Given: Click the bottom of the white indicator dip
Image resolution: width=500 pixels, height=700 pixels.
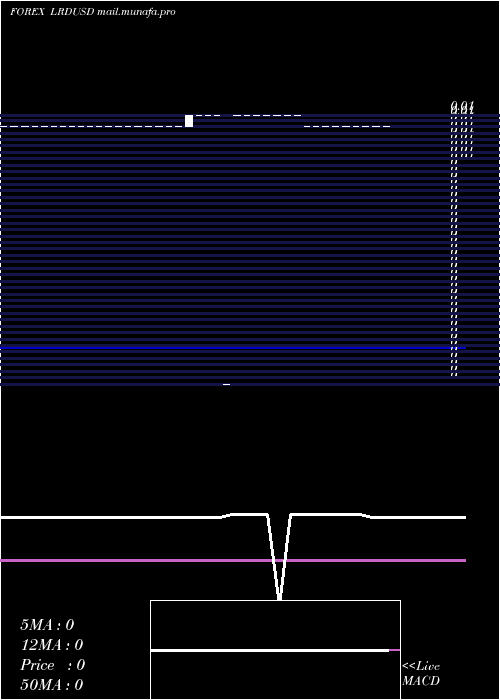Looking at the screenshot, I should click(279, 596).
